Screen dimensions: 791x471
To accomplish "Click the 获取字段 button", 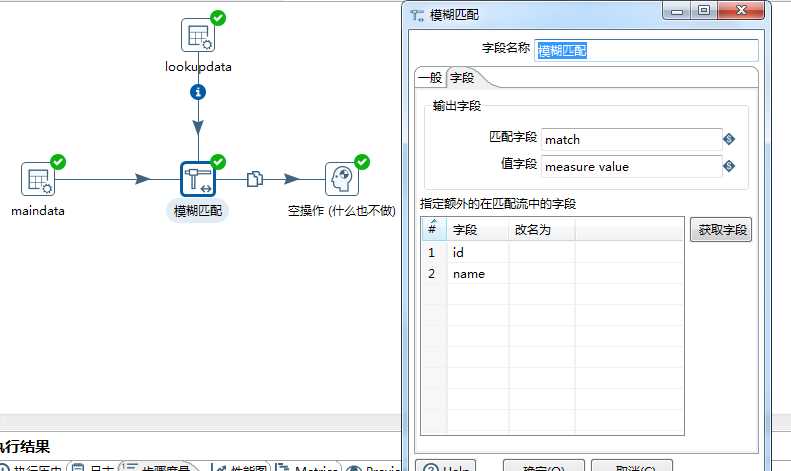I will (x=721, y=229).
